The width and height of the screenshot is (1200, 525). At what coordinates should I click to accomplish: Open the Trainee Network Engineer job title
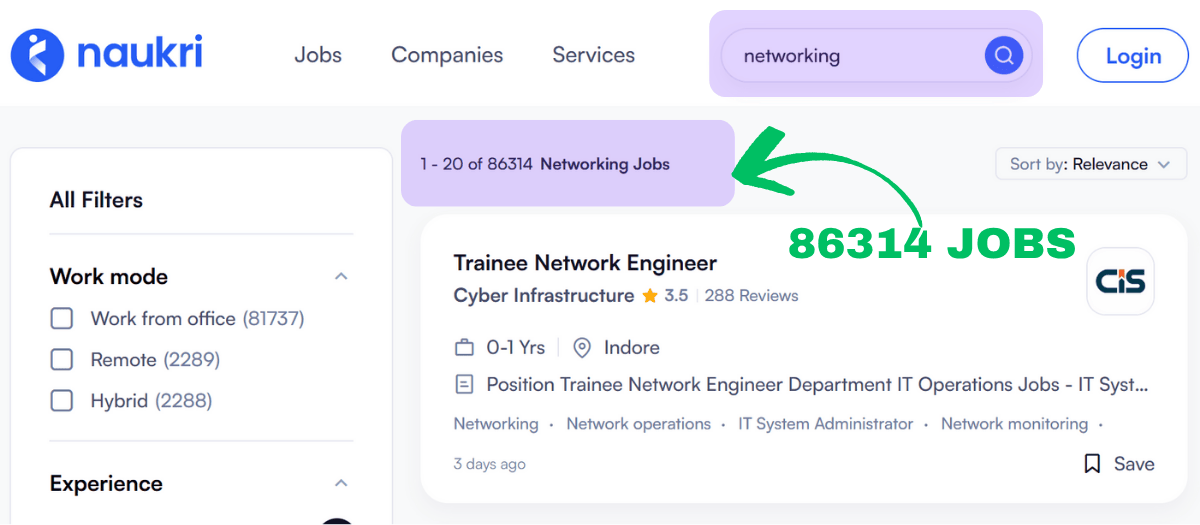[585, 263]
